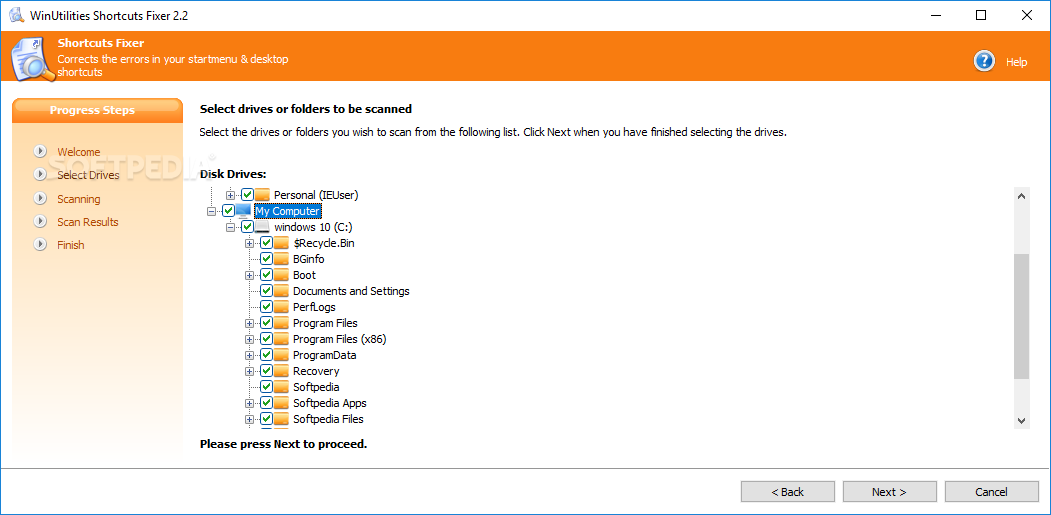Click the Softpedia Apps folder icon
This screenshot has height=515, width=1051.
pyautogui.click(x=281, y=403)
